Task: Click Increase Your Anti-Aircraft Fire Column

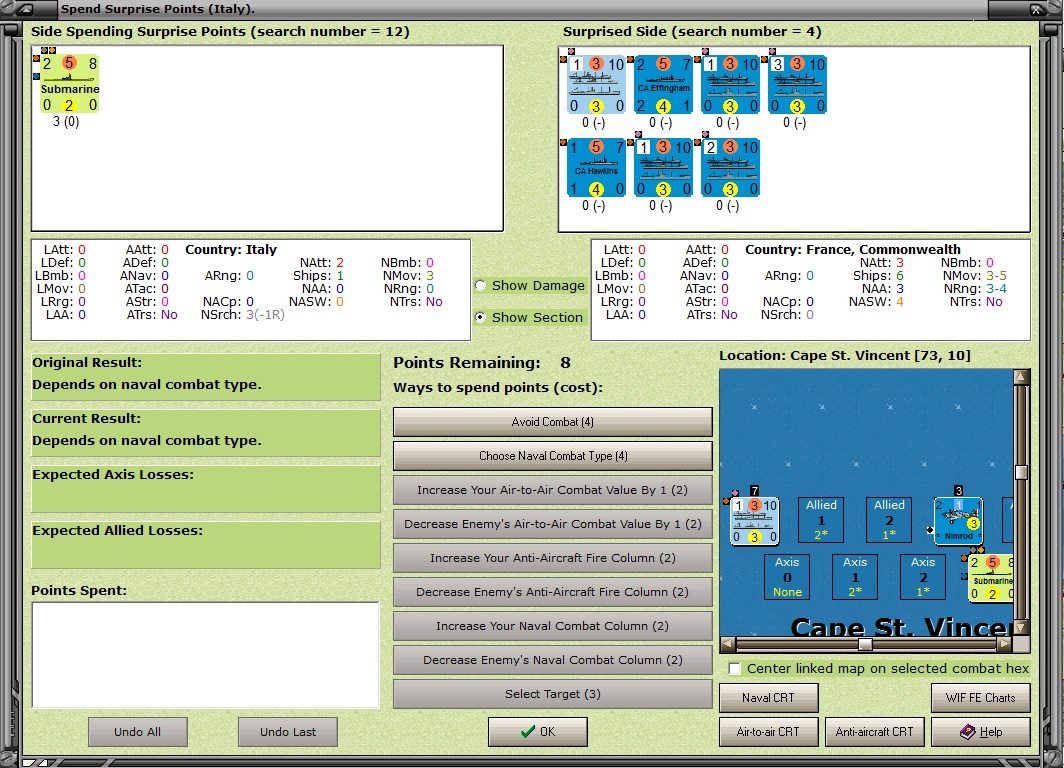Action: coord(552,558)
